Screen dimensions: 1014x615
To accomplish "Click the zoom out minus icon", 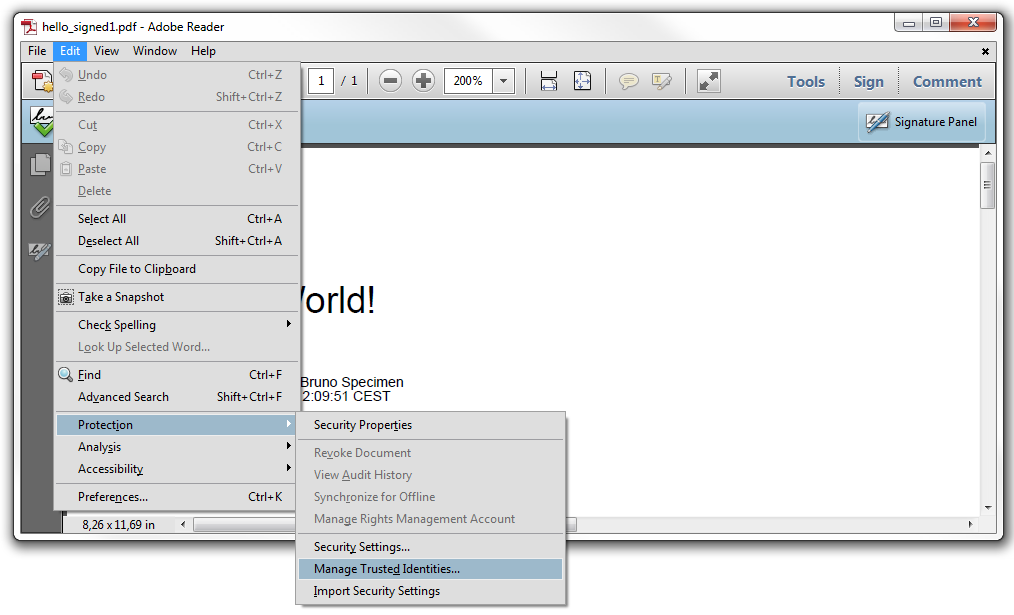I will tap(390, 81).
